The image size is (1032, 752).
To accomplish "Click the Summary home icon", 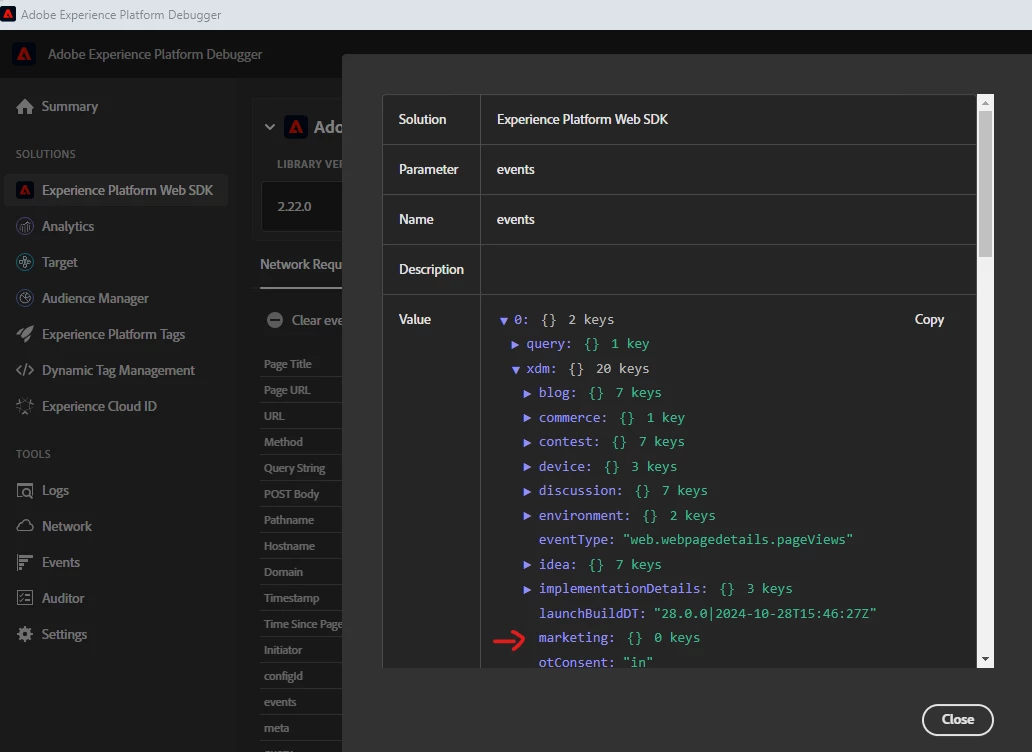I will [24, 107].
